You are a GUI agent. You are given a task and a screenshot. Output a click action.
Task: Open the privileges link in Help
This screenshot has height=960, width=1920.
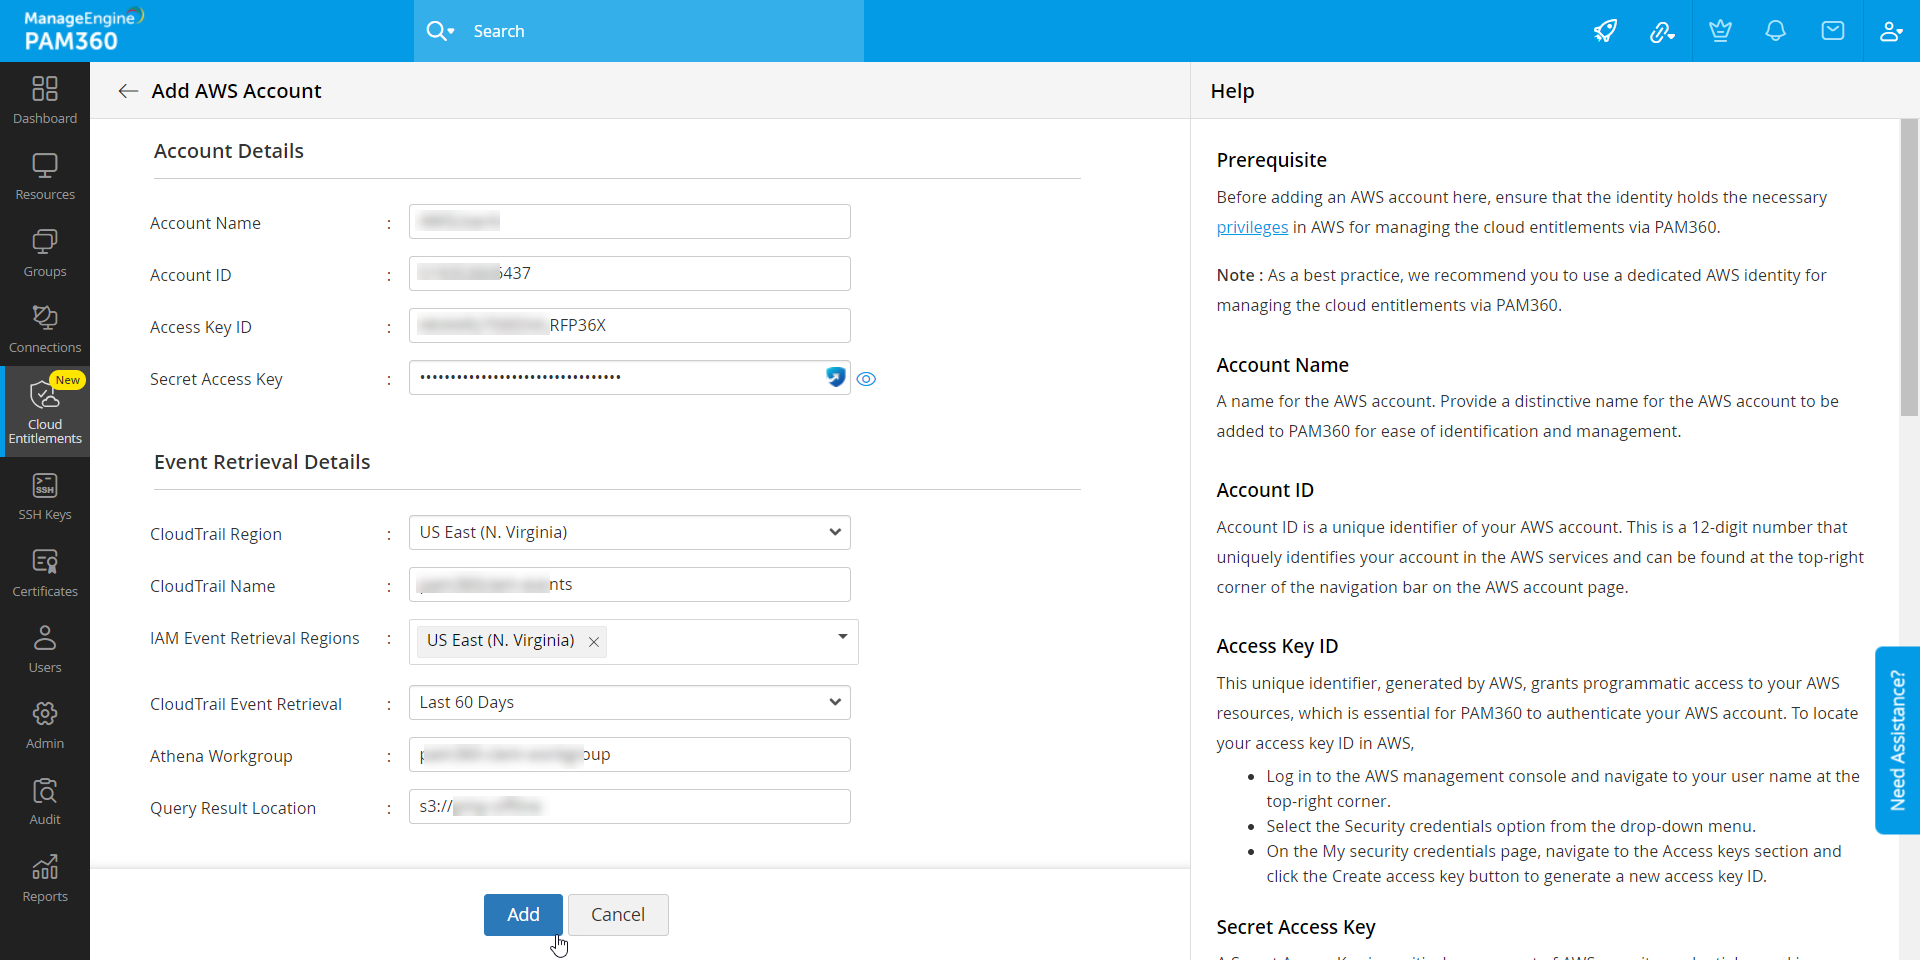(1252, 228)
